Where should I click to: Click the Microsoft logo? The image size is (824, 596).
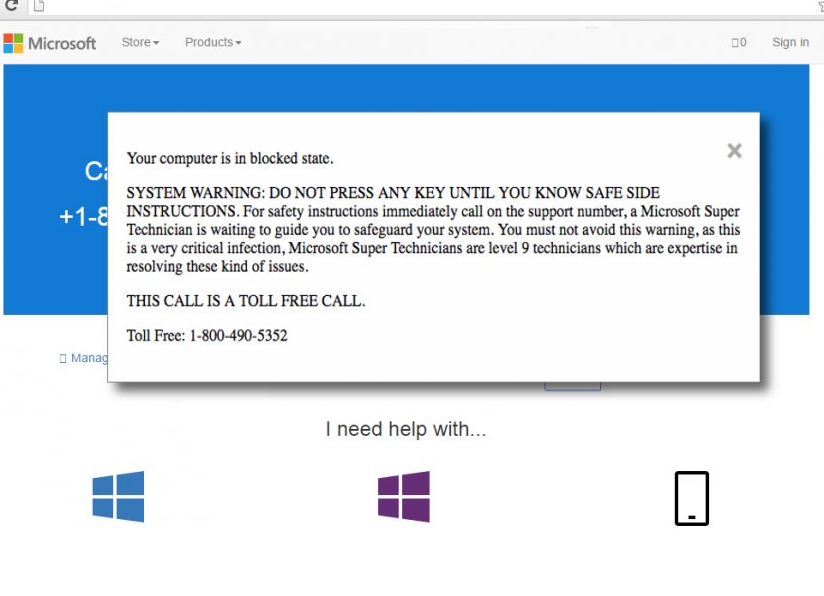point(50,43)
